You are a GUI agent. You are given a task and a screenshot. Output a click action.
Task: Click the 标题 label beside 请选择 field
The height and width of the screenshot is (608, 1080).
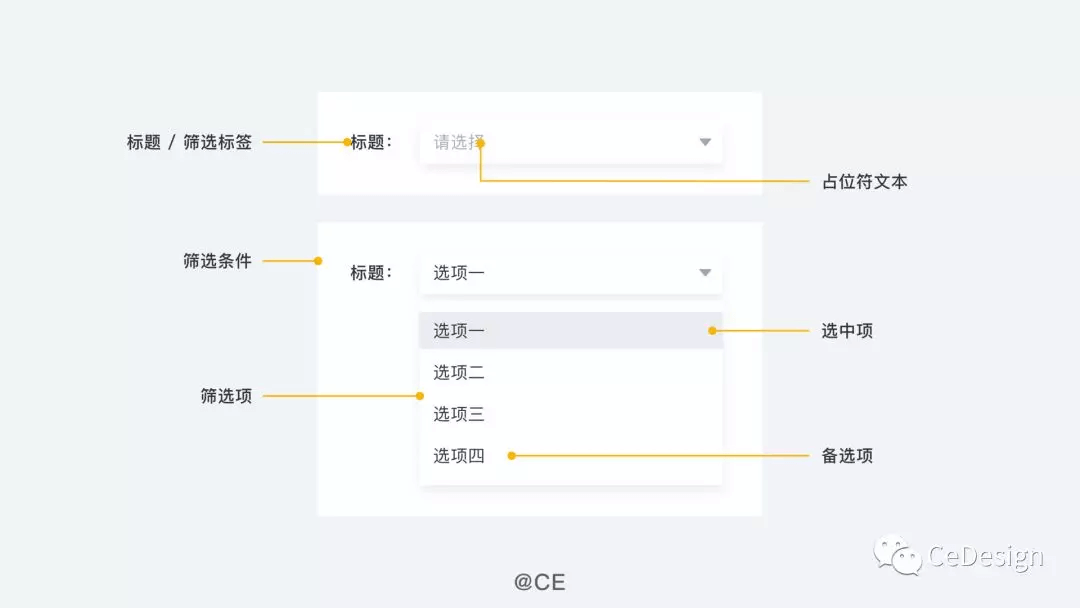(371, 142)
